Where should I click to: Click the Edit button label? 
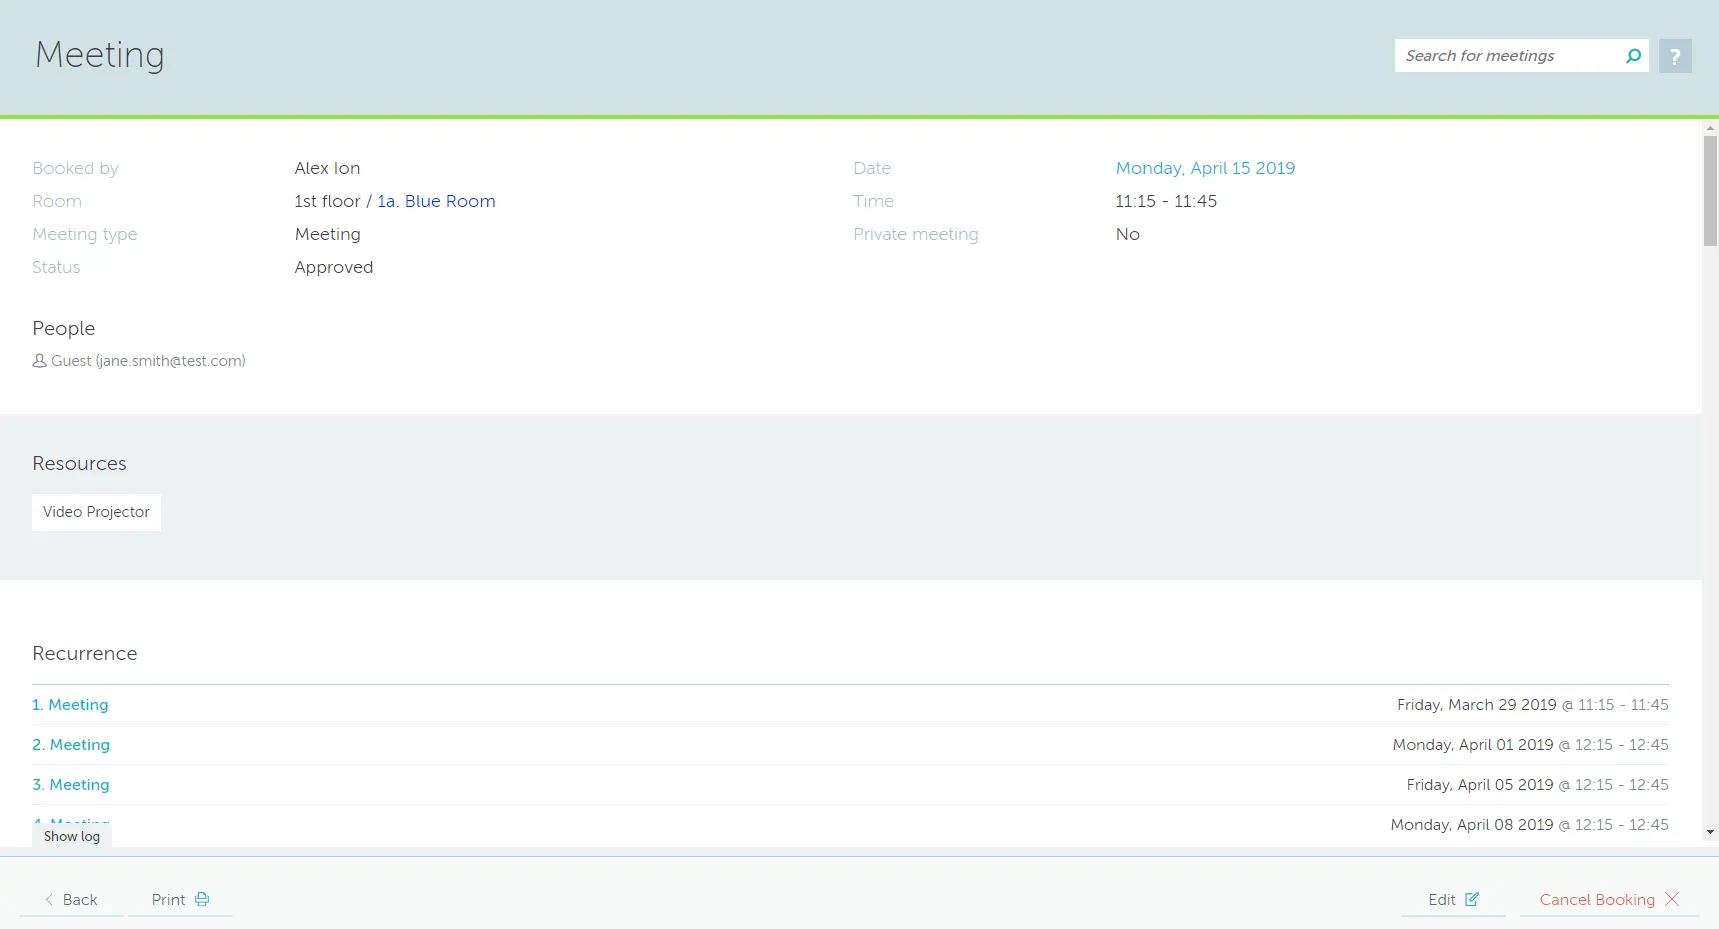tap(1441, 899)
